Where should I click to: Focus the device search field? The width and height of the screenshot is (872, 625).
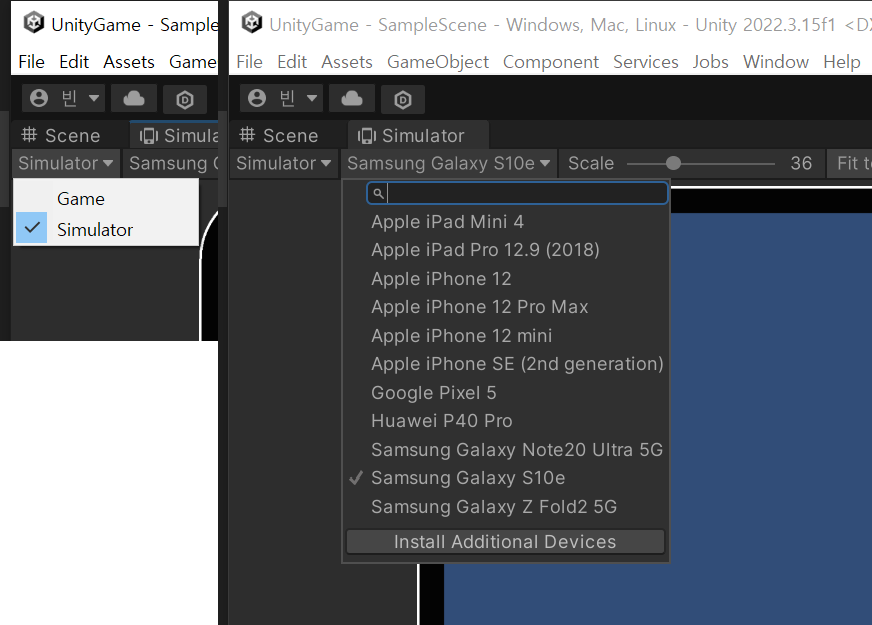517,194
